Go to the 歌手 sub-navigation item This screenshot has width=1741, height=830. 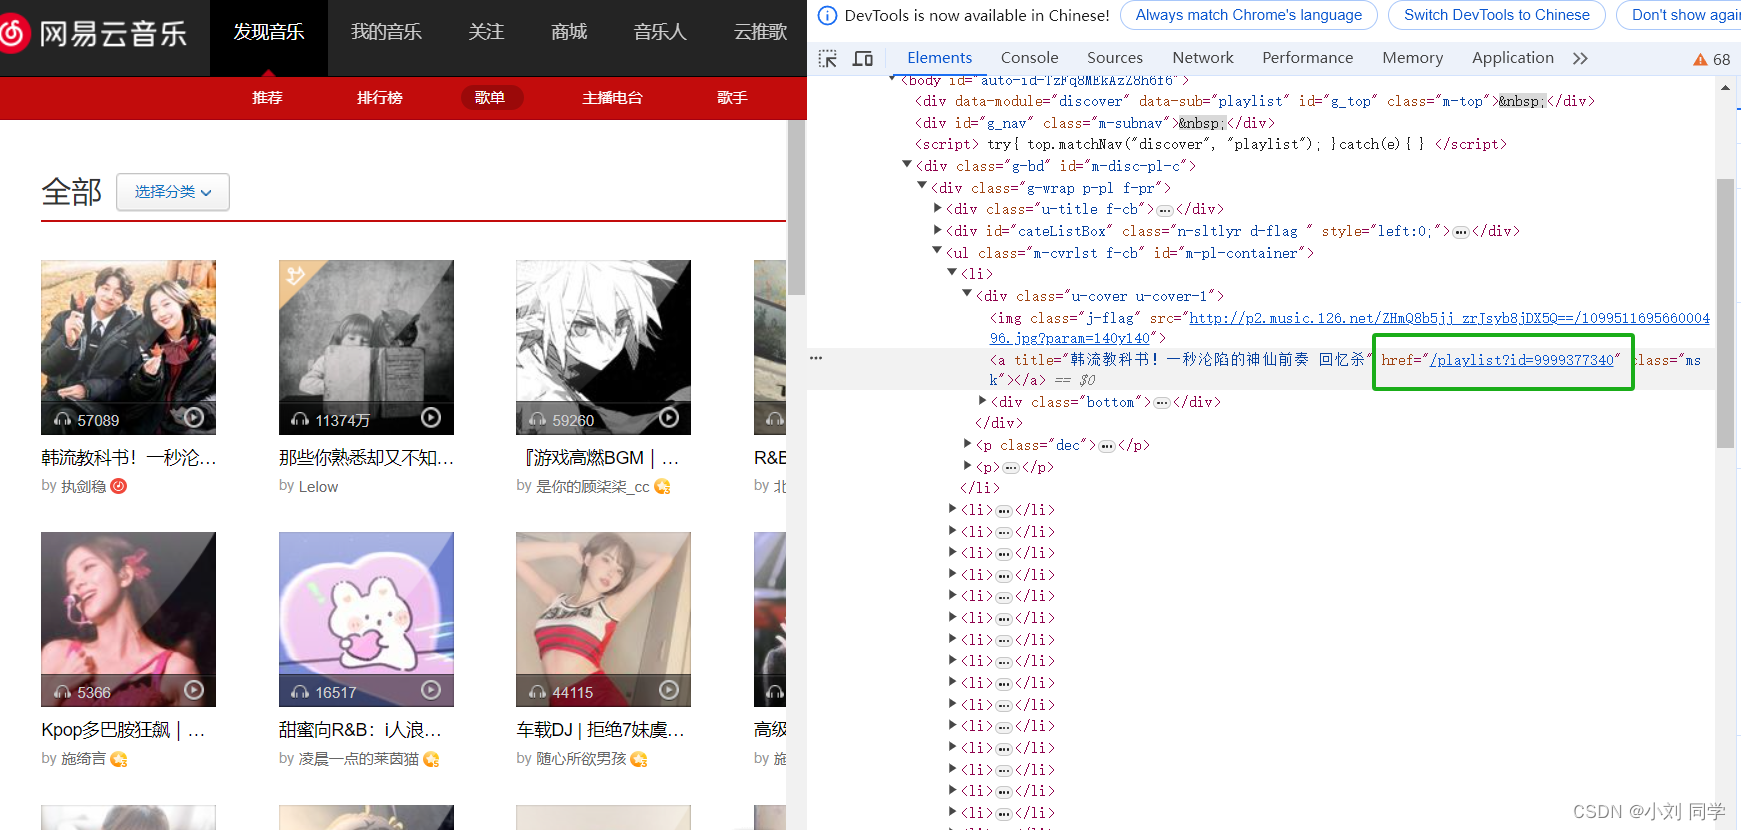coord(732,98)
